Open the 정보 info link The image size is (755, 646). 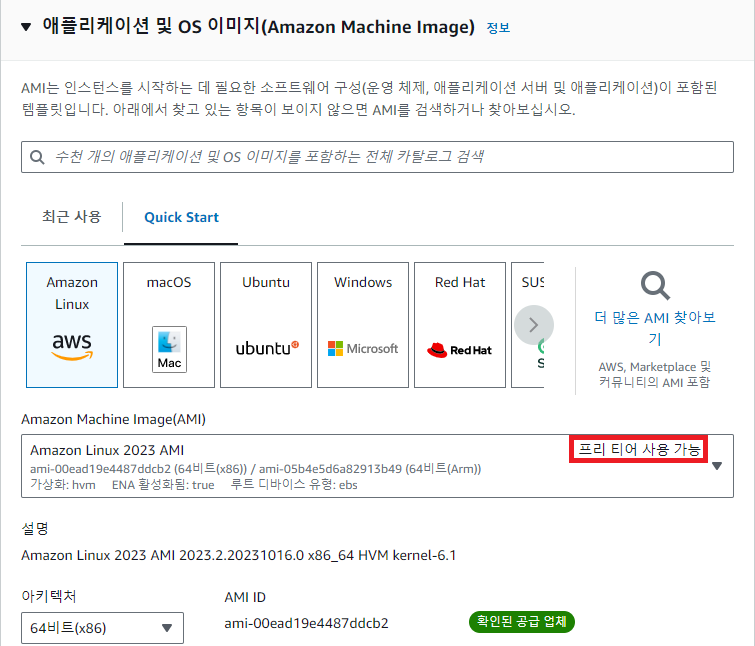coord(498,28)
